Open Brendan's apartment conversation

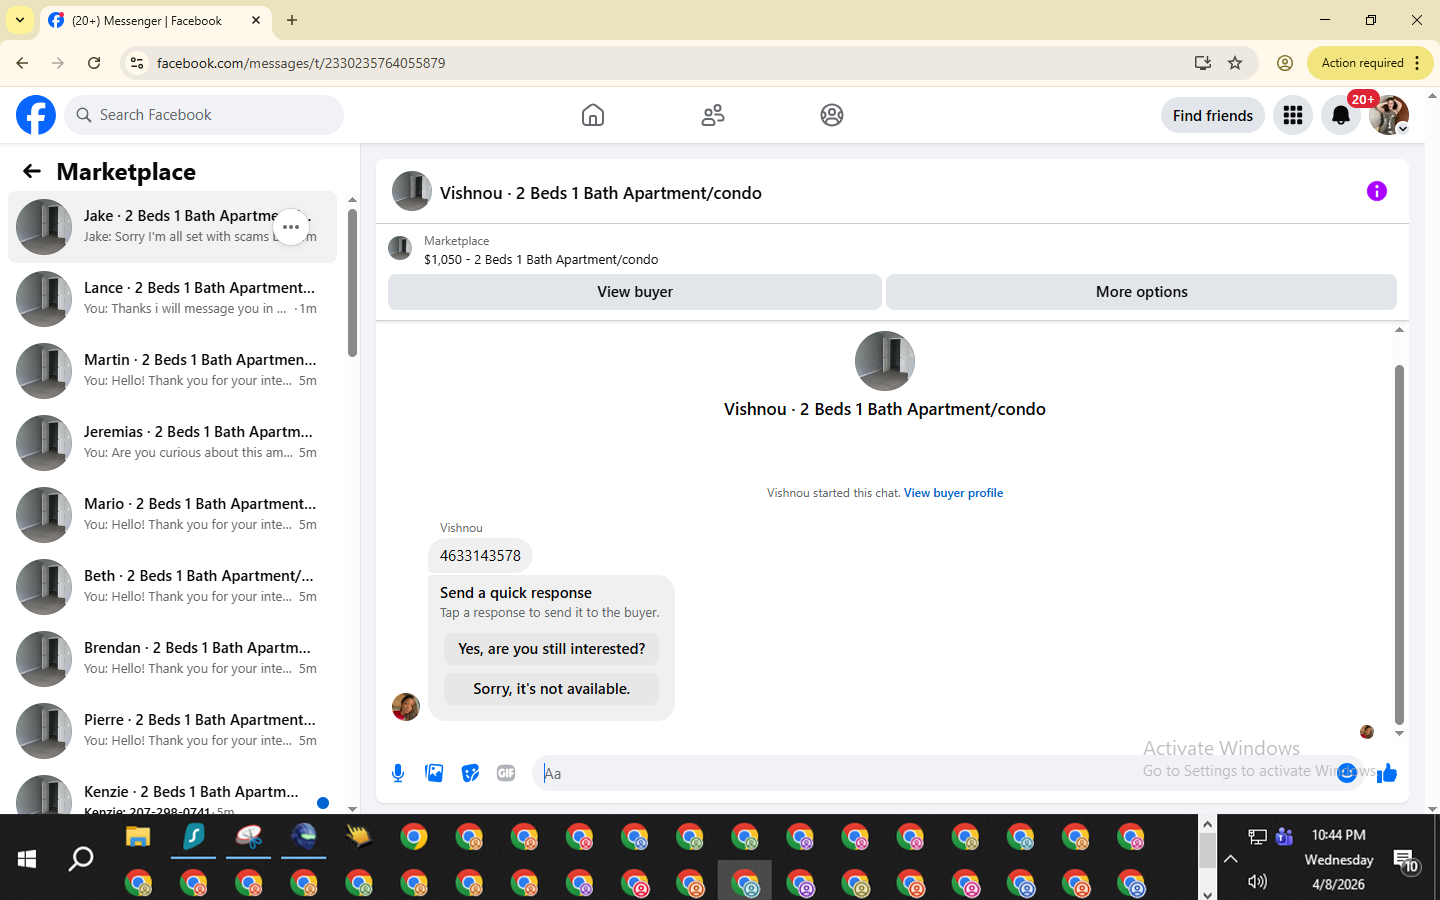pyautogui.click(x=172, y=659)
